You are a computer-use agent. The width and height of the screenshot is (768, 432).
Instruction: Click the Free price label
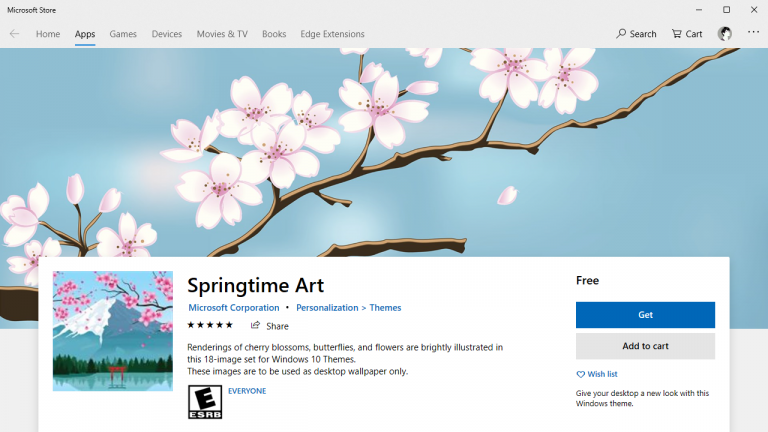coord(587,281)
